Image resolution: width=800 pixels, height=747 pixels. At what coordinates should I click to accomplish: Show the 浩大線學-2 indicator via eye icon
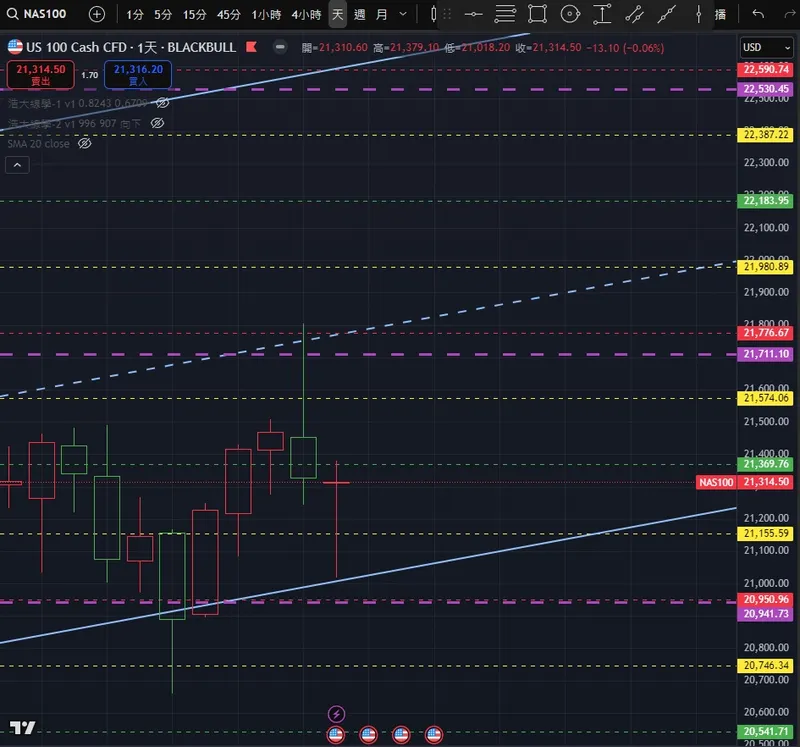(158, 123)
